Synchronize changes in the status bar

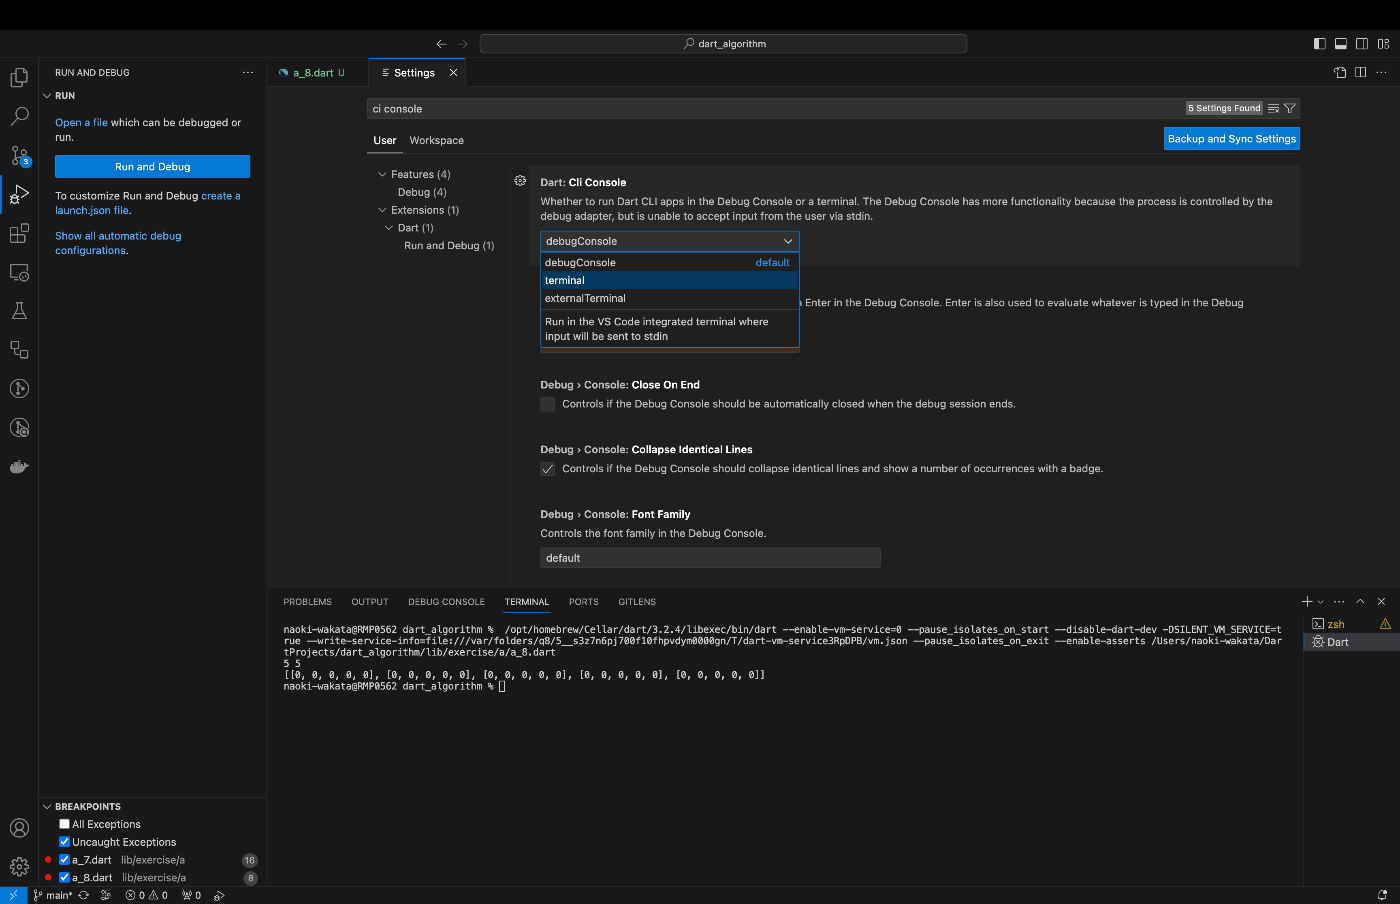click(x=84, y=895)
